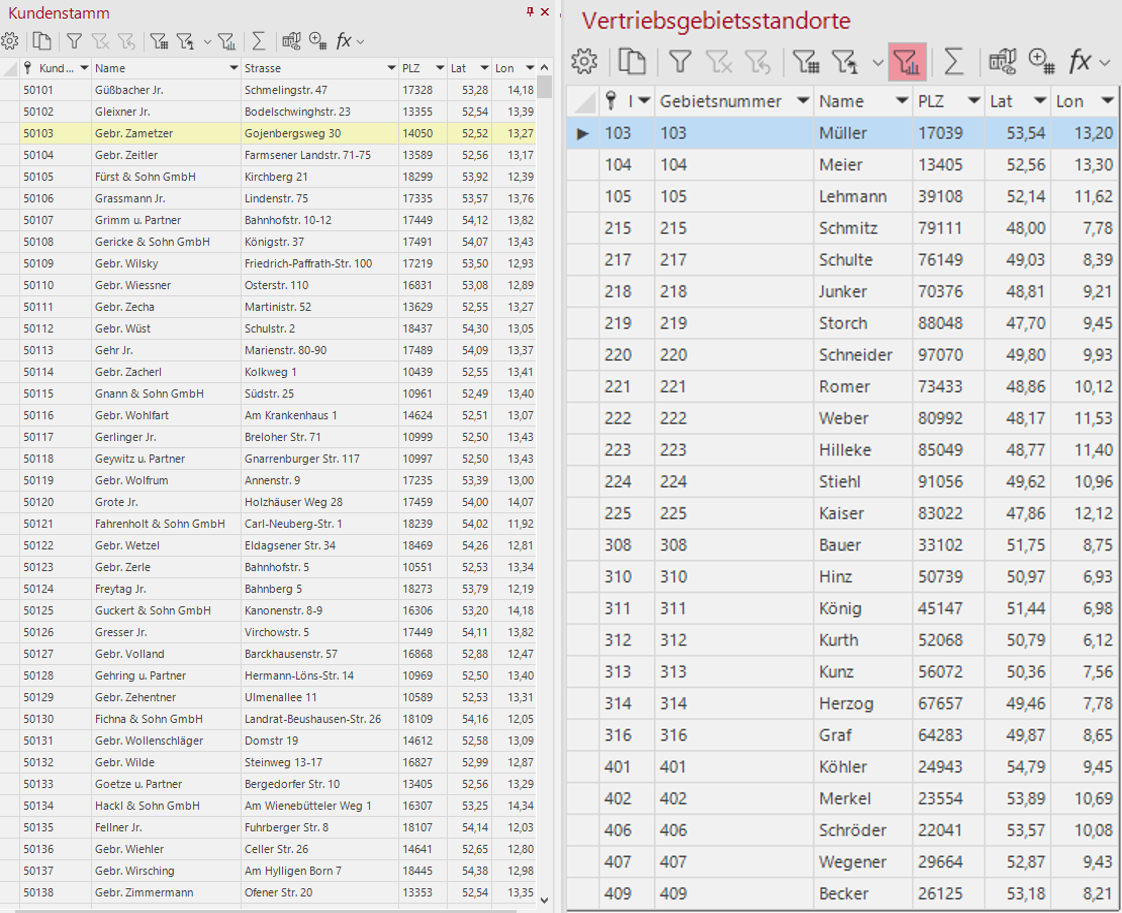This screenshot has height=913, width=1122.
Task: Click the row selector arrow for row 103
Action: [583, 133]
